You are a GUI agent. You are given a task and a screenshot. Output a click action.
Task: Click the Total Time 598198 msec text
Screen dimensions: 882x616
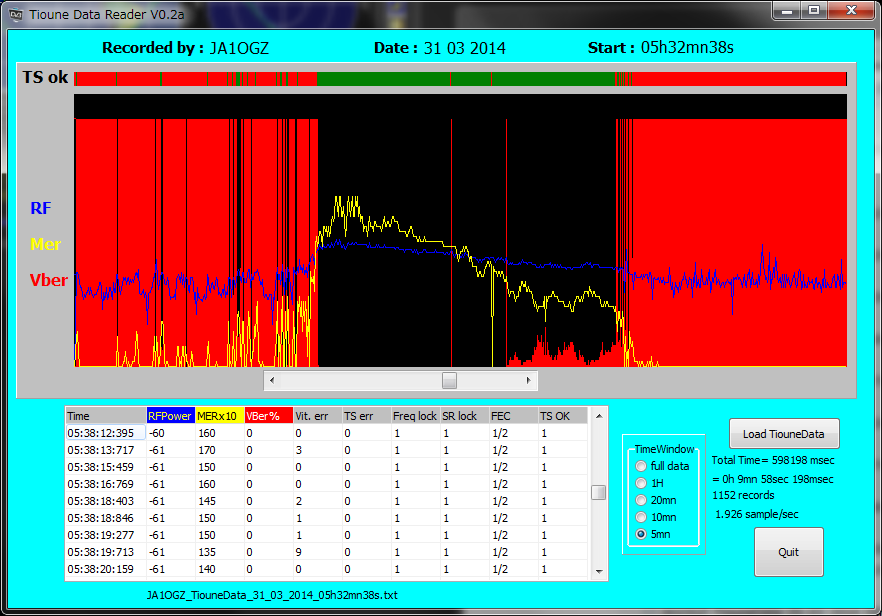point(773,460)
